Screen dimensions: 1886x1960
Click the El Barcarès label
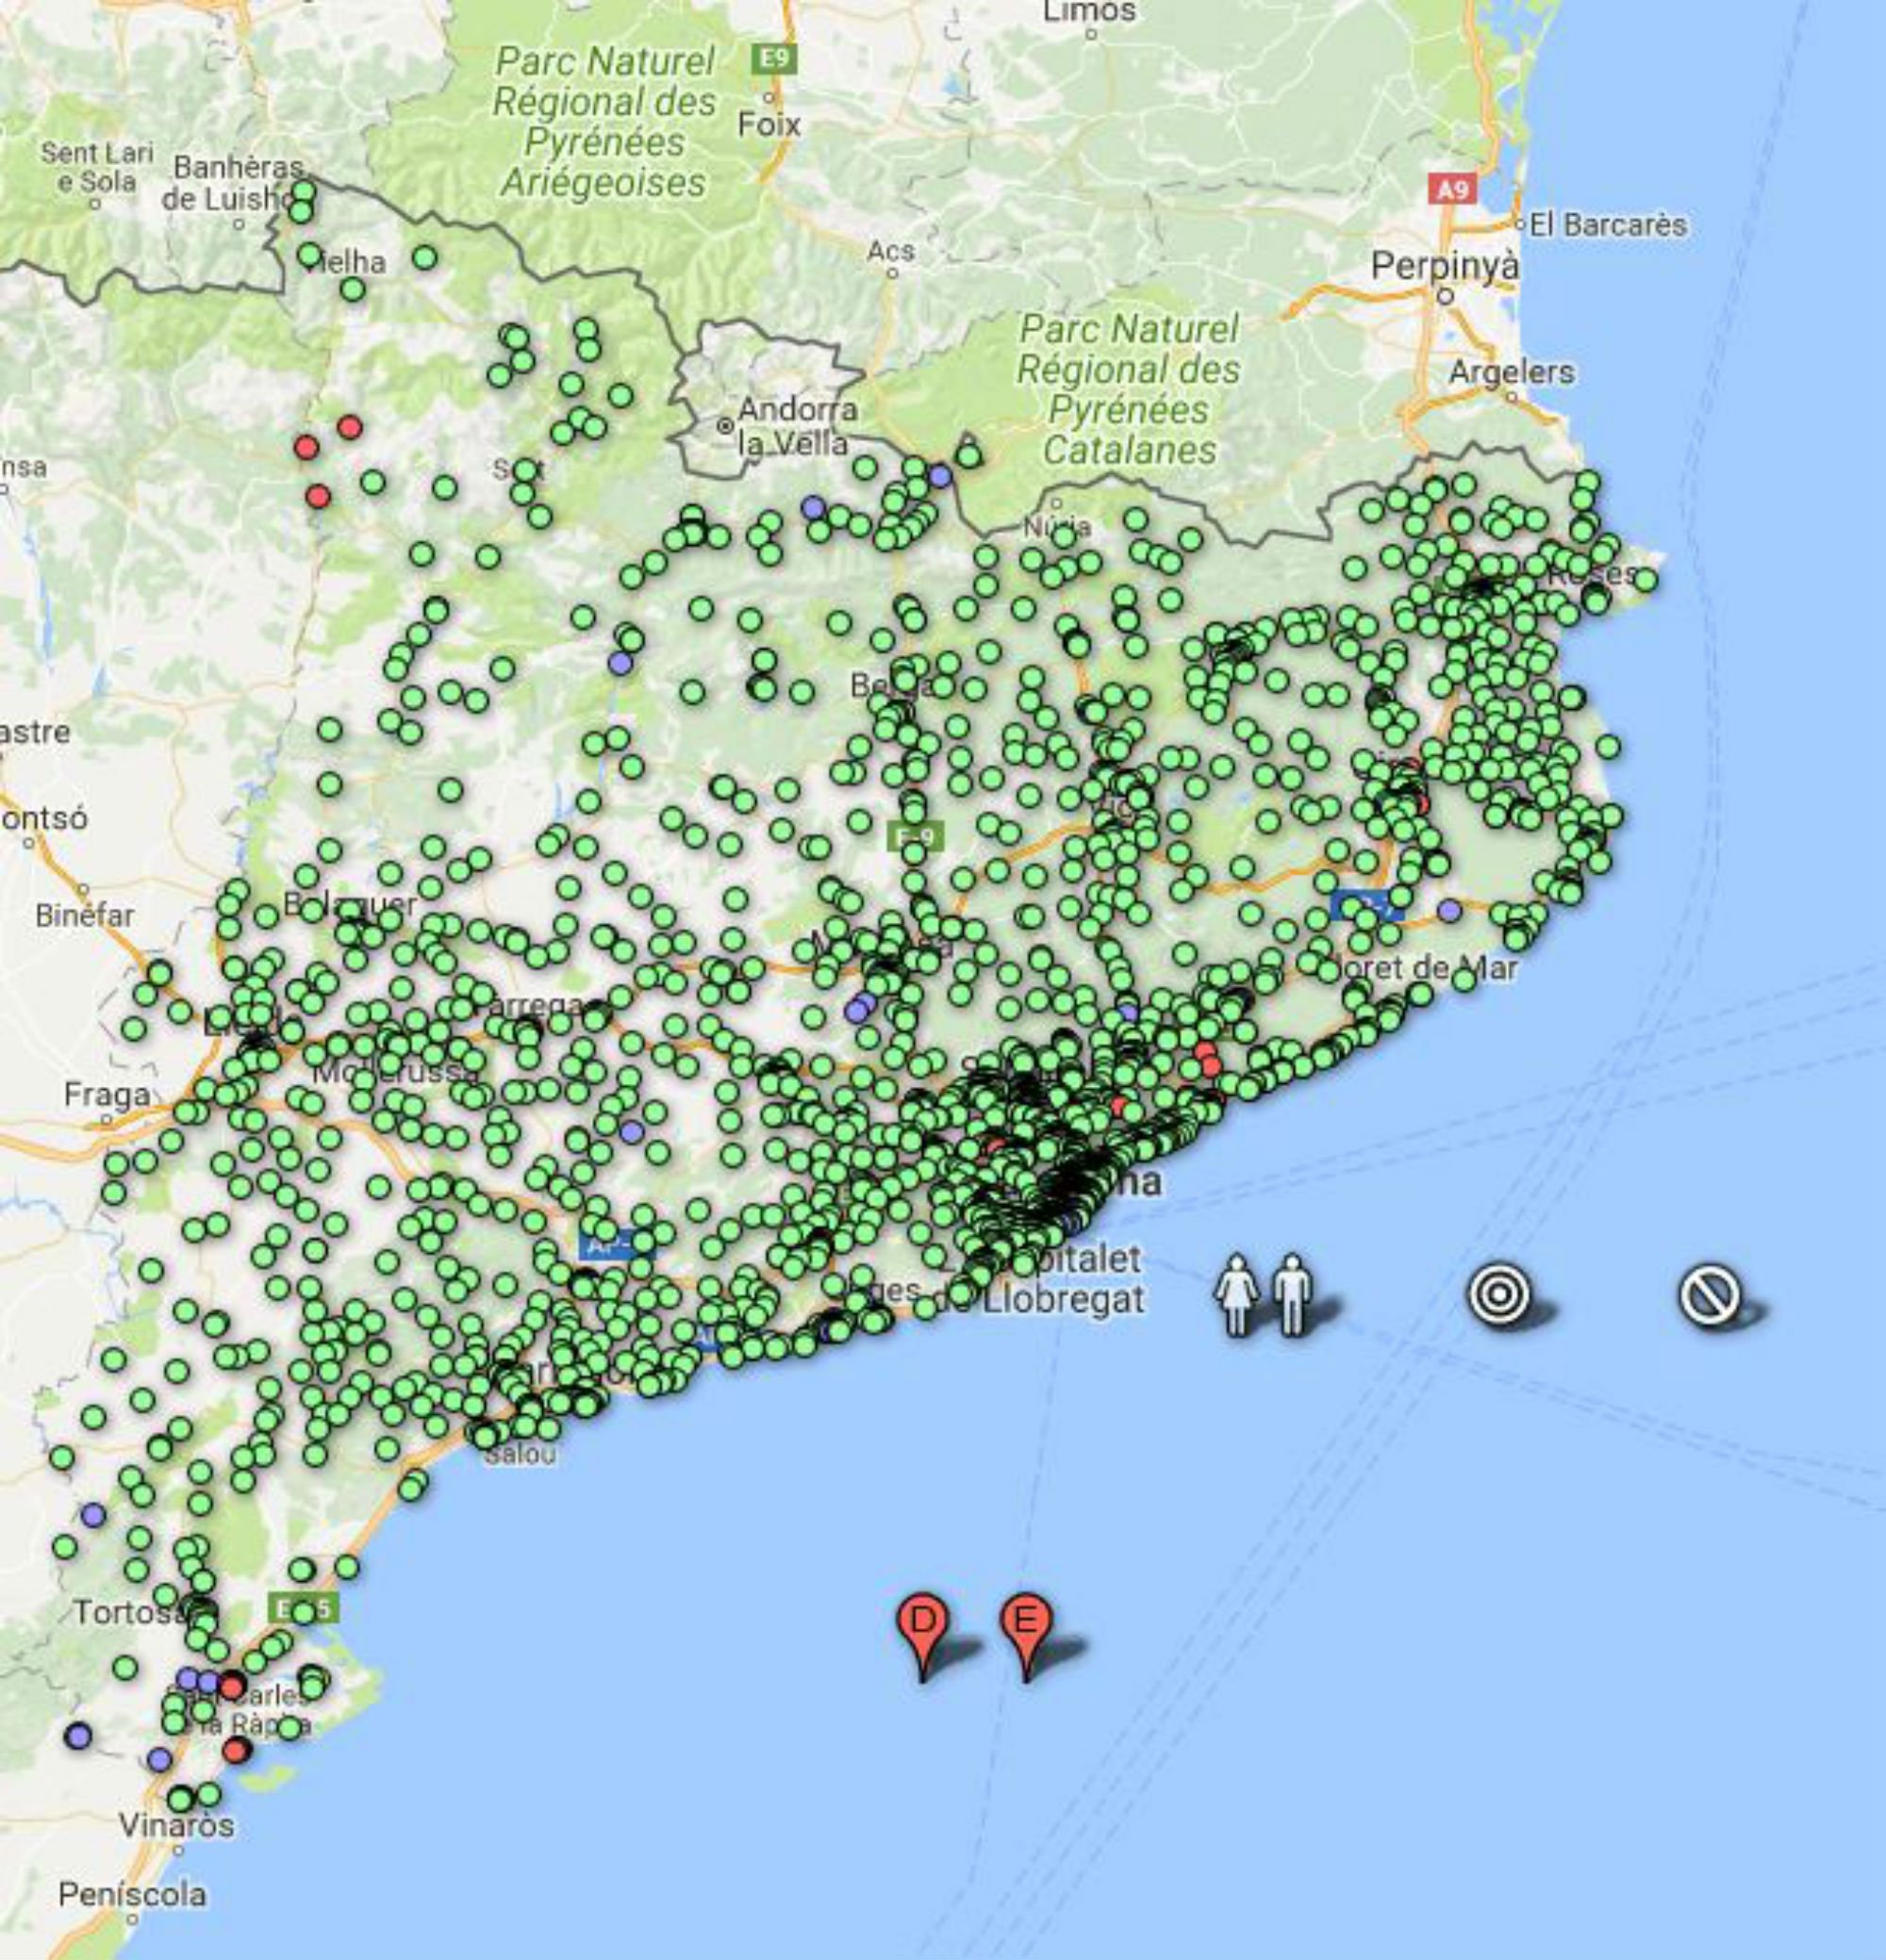click(1608, 224)
